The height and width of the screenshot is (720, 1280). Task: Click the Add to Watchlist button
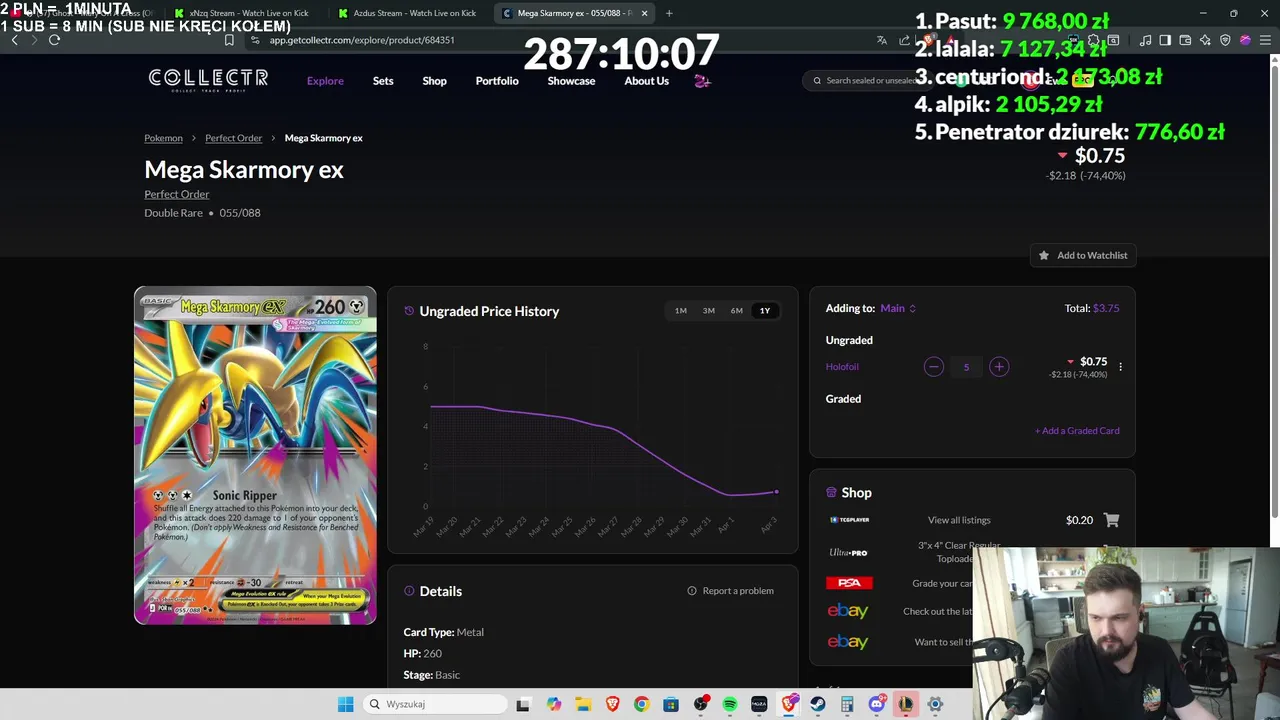click(1083, 255)
